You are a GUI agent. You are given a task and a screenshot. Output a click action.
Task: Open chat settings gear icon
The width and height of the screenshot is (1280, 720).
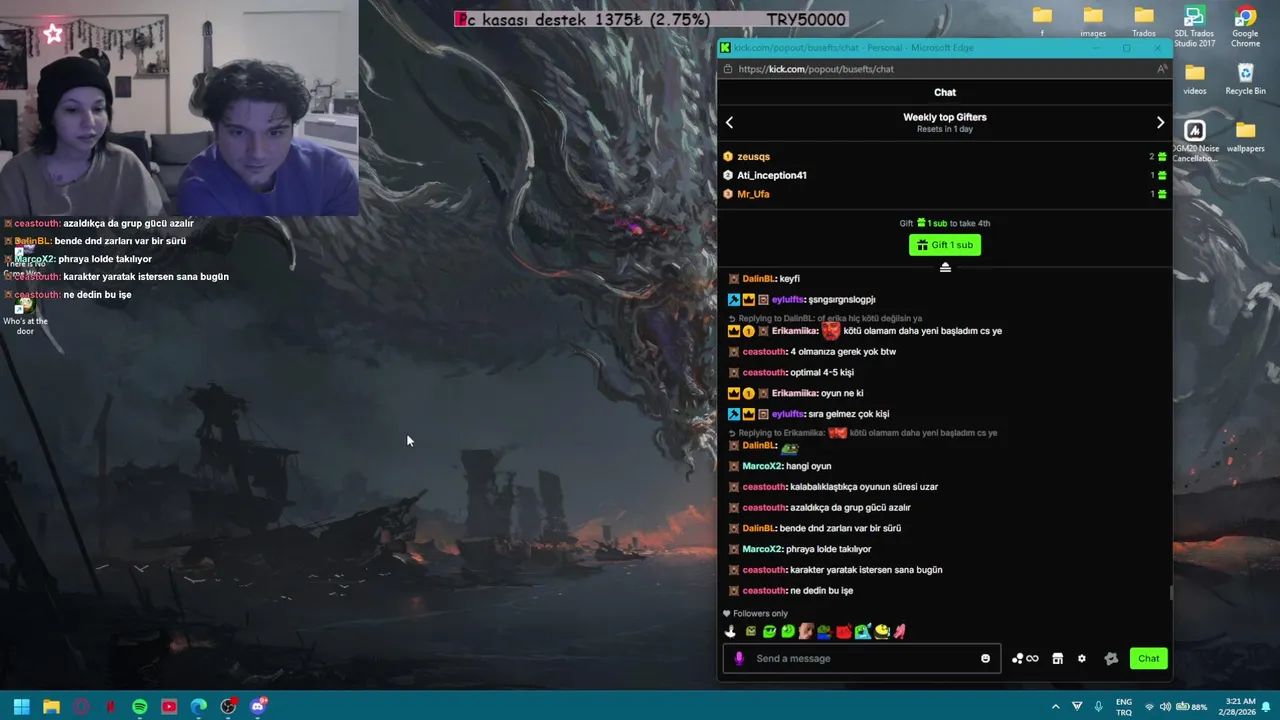pyautogui.click(x=1081, y=658)
